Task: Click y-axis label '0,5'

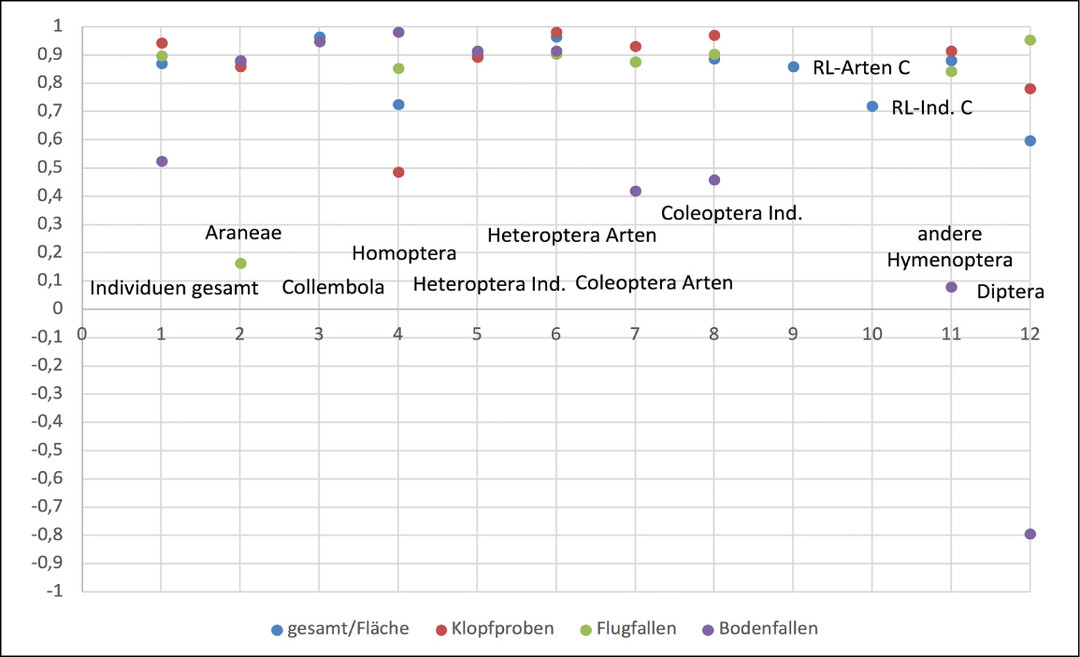Action: (x=49, y=167)
